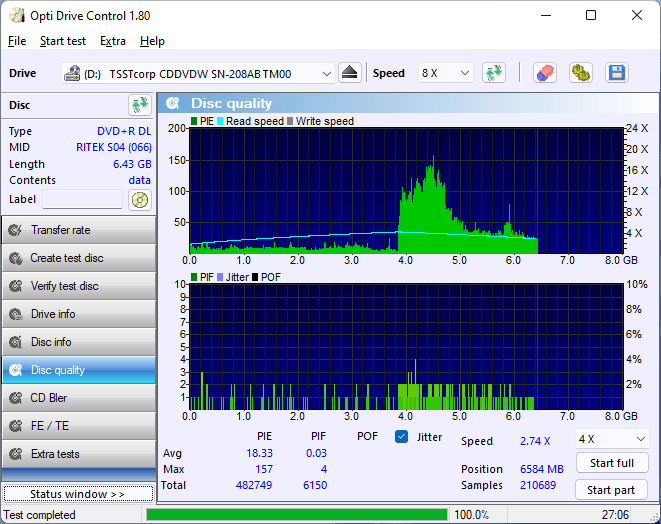Click the save floppy disk icon
This screenshot has width=661, height=524.
(x=616, y=73)
